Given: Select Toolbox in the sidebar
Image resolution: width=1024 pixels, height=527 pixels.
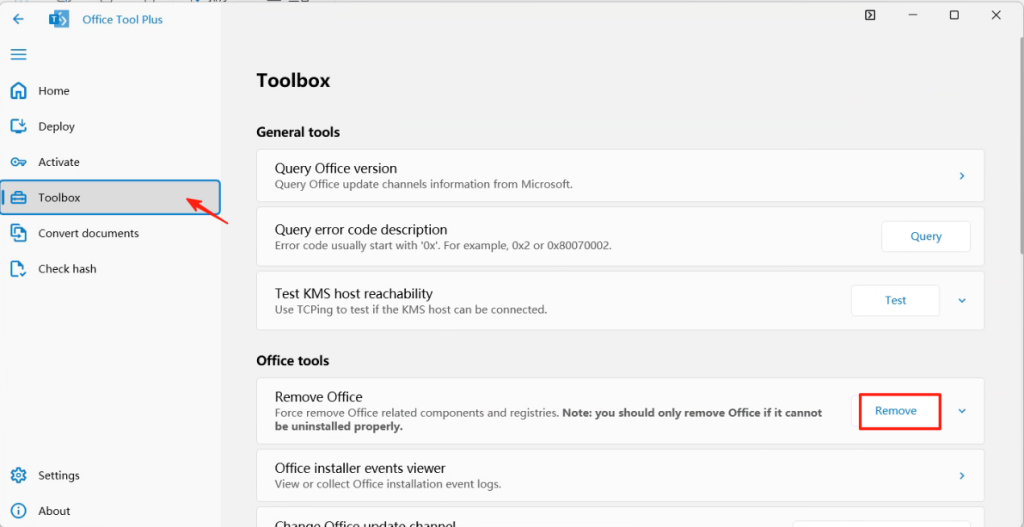Looking at the screenshot, I should 59,198.
